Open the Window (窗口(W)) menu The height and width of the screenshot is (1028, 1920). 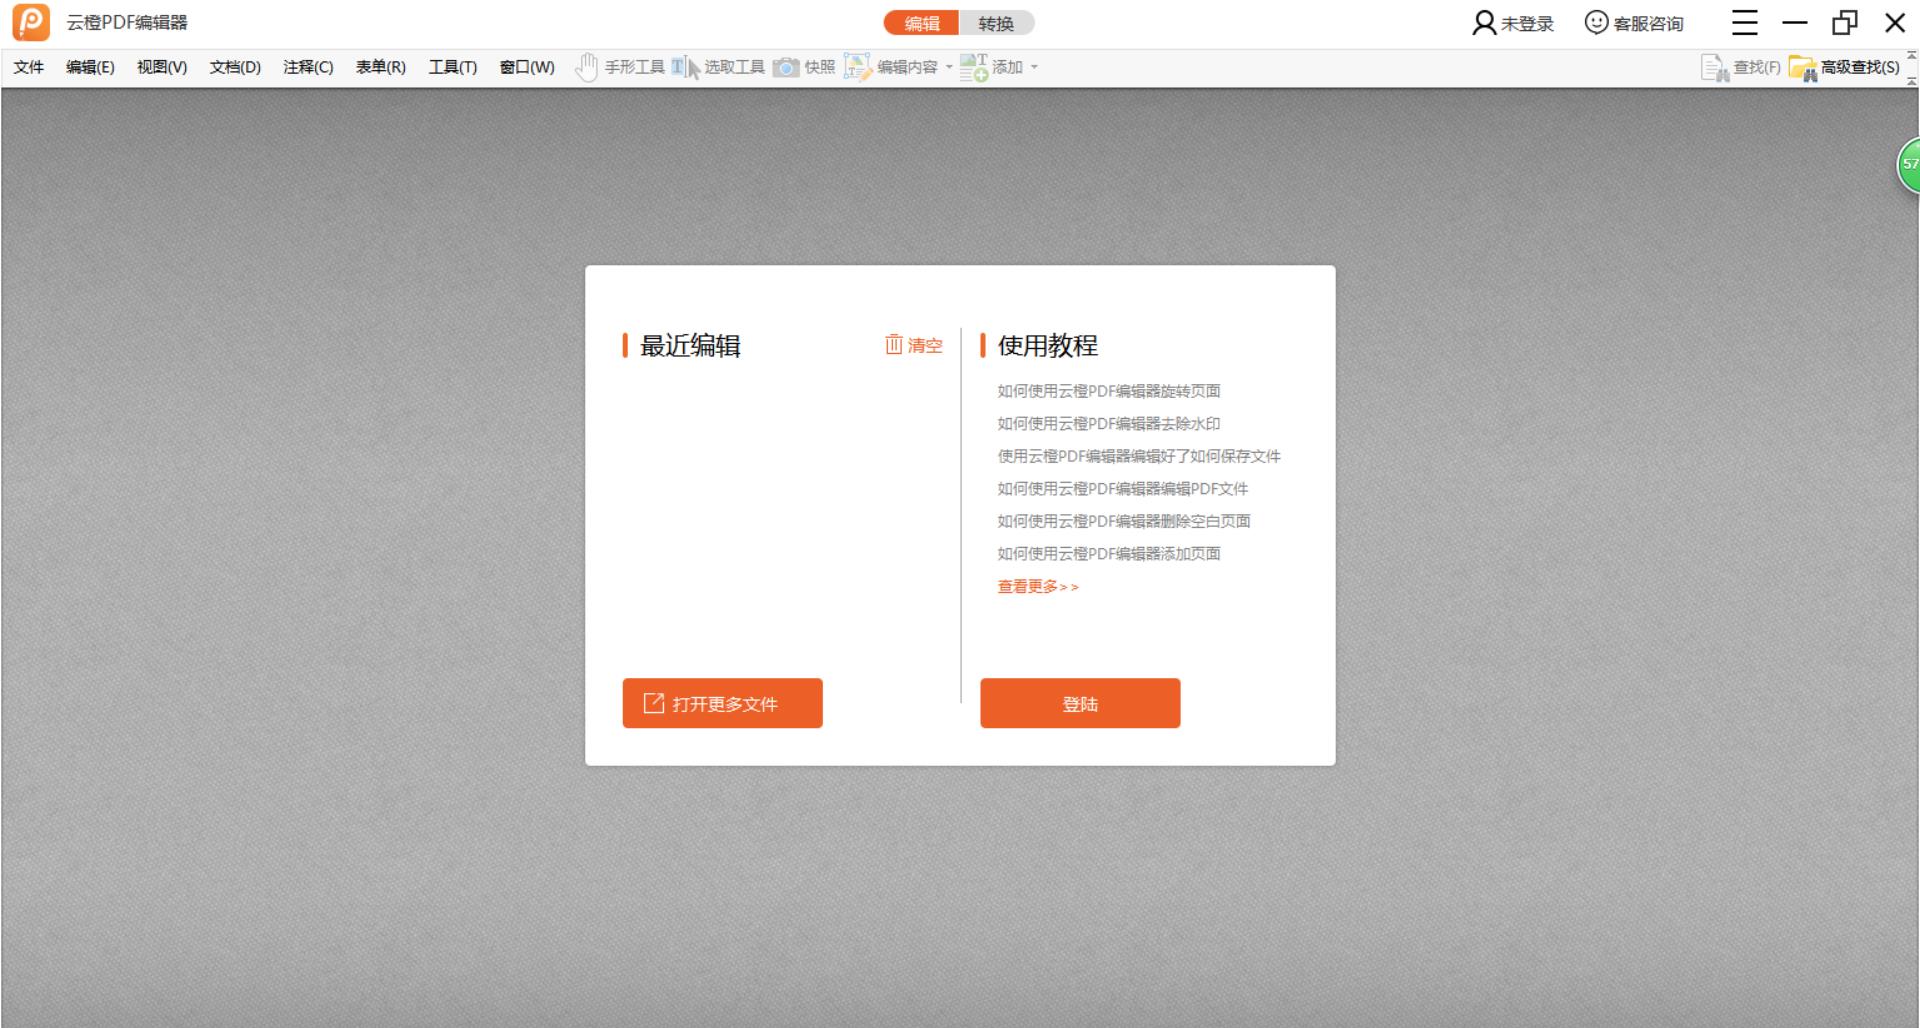(527, 67)
